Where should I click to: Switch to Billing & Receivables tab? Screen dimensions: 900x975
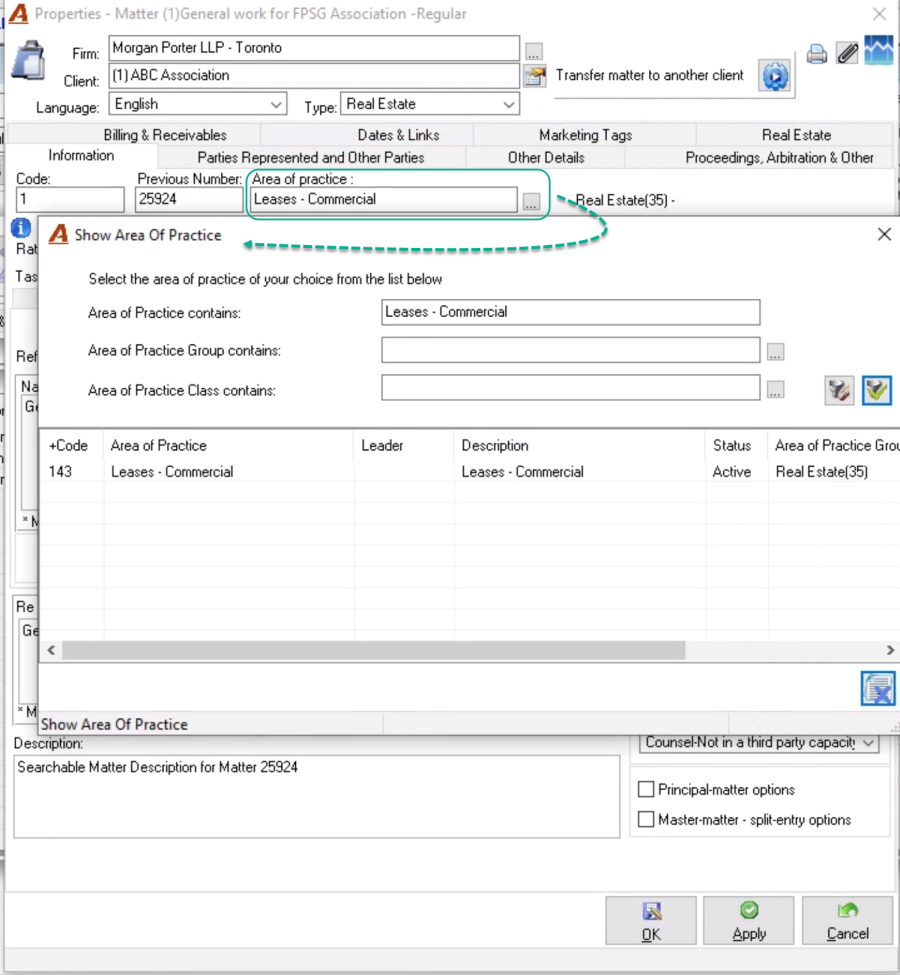(x=165, y=135)
